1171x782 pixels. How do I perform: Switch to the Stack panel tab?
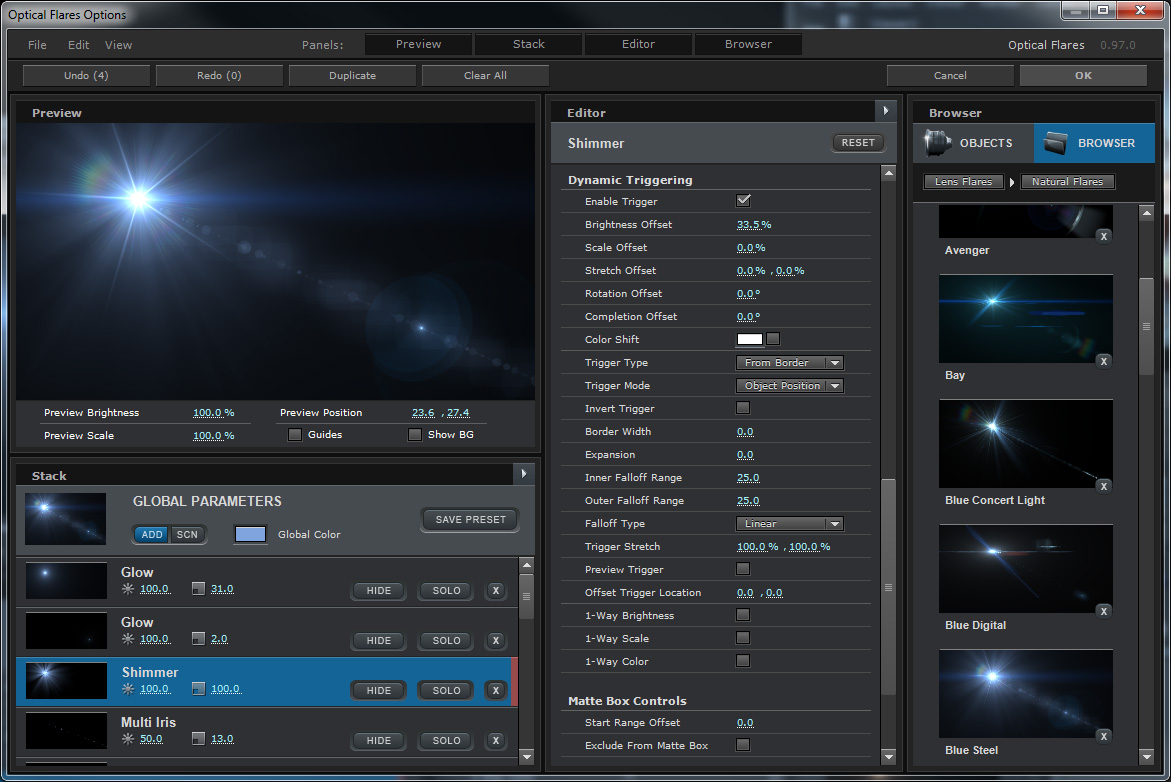tap(528, 44)
